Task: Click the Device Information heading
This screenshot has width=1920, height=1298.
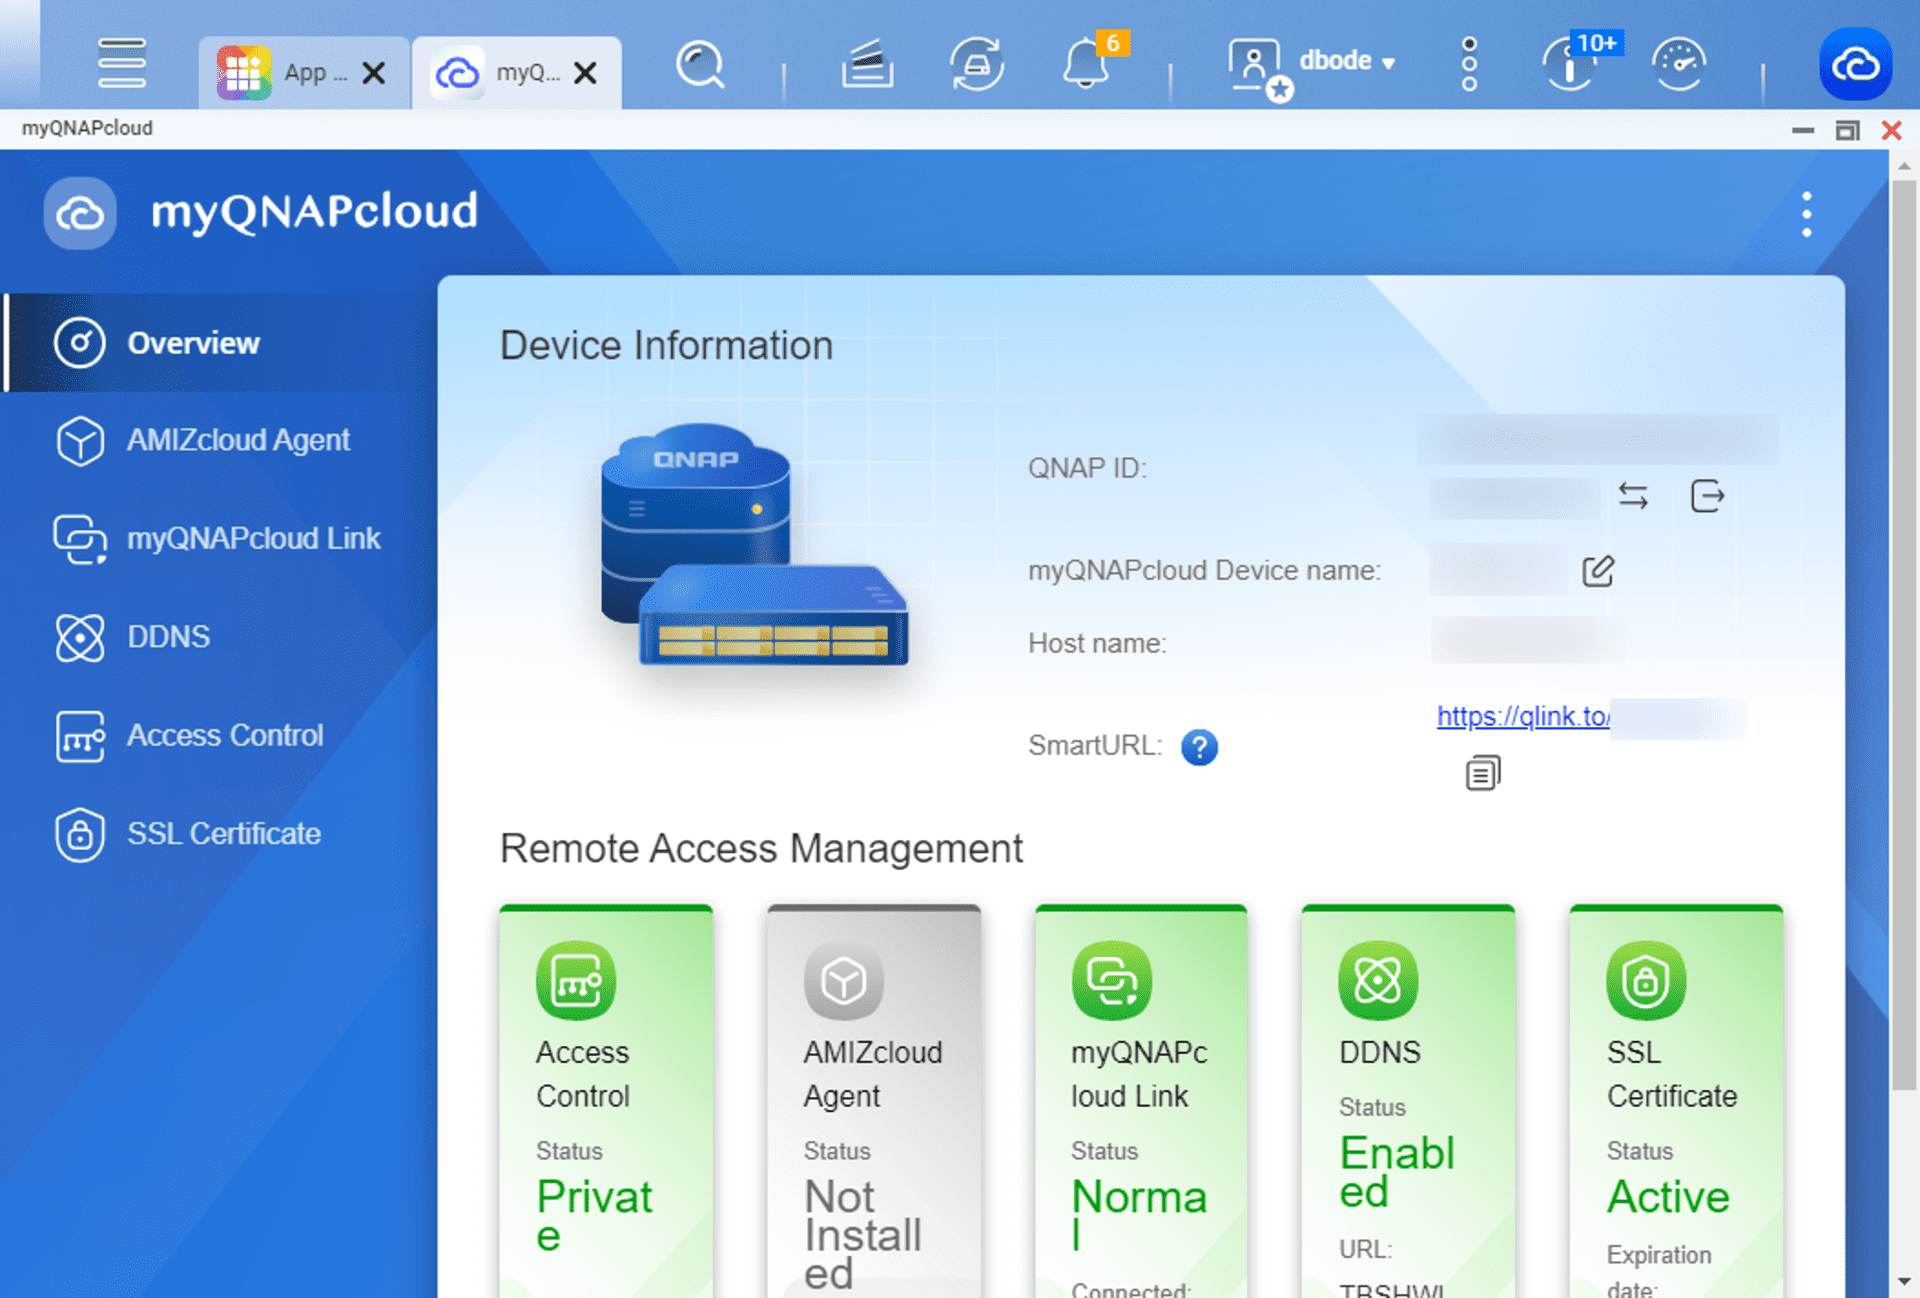Action: pos(666,346)
